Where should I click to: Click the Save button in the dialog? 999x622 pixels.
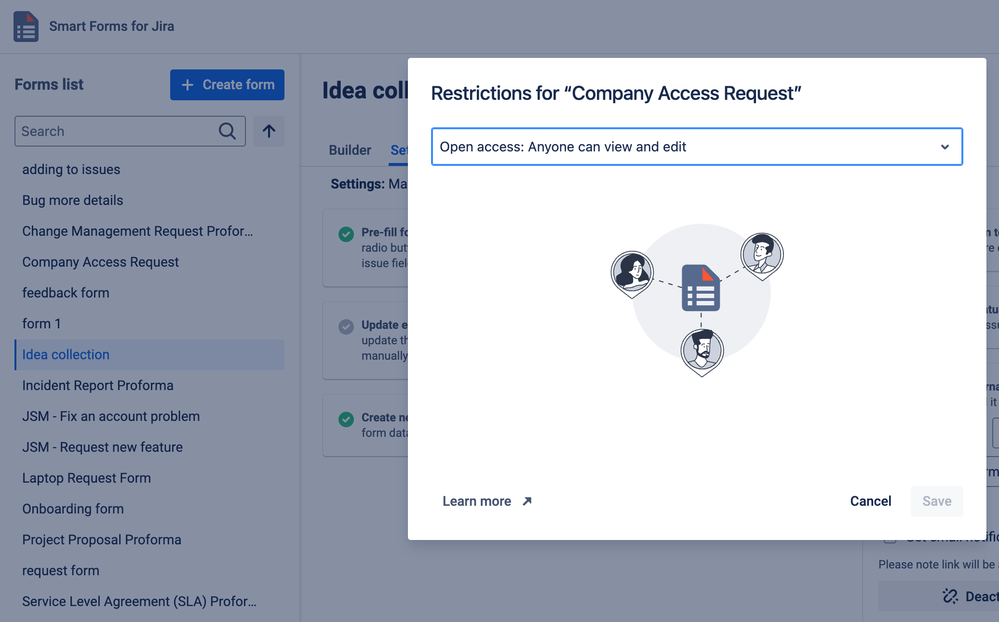coord(937,502)
